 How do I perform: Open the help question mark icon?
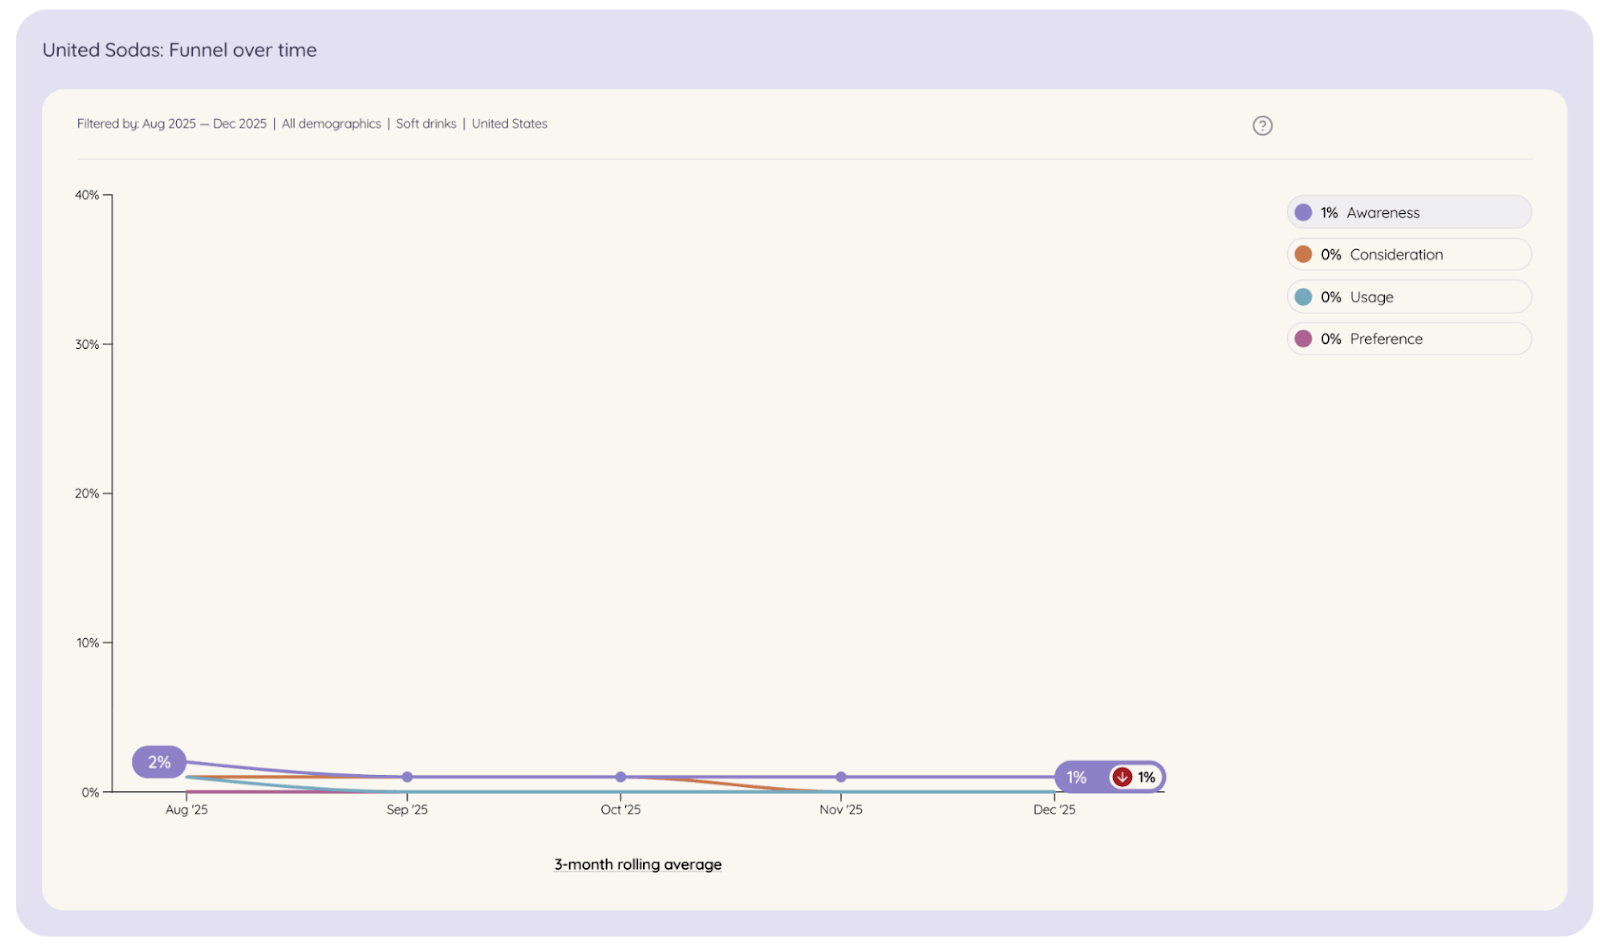point(1262,125)
